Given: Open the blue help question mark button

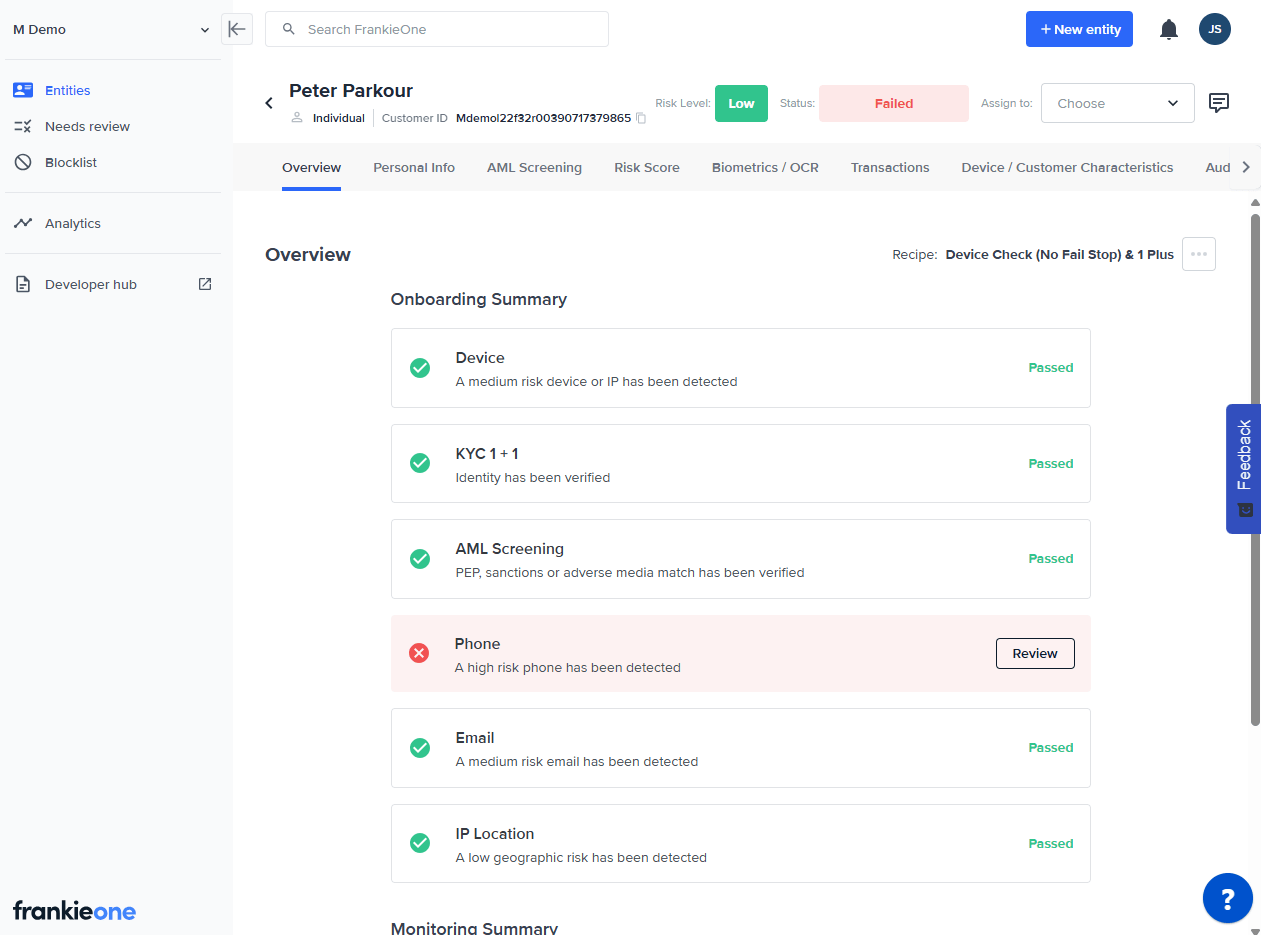Looking at the screenshot, I should (x=1227, y=897).
